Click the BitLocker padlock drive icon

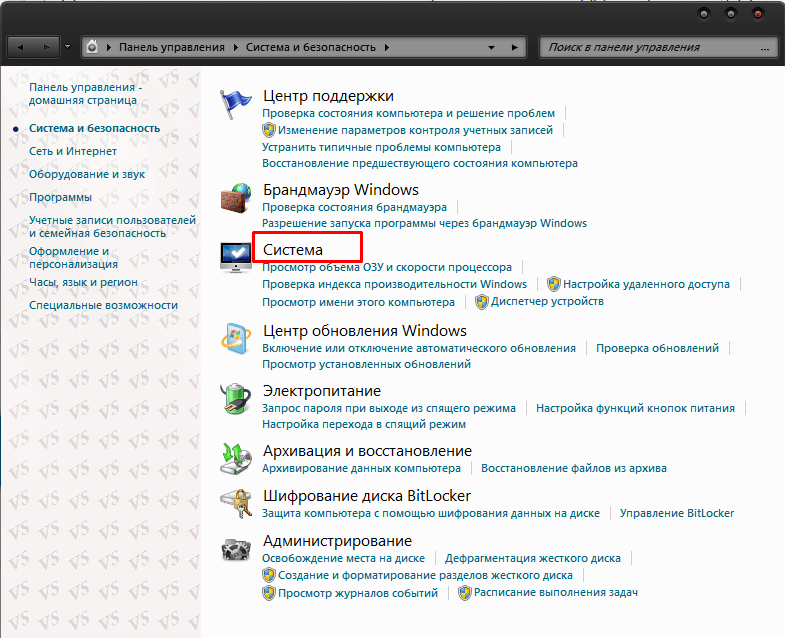[236, 504]
